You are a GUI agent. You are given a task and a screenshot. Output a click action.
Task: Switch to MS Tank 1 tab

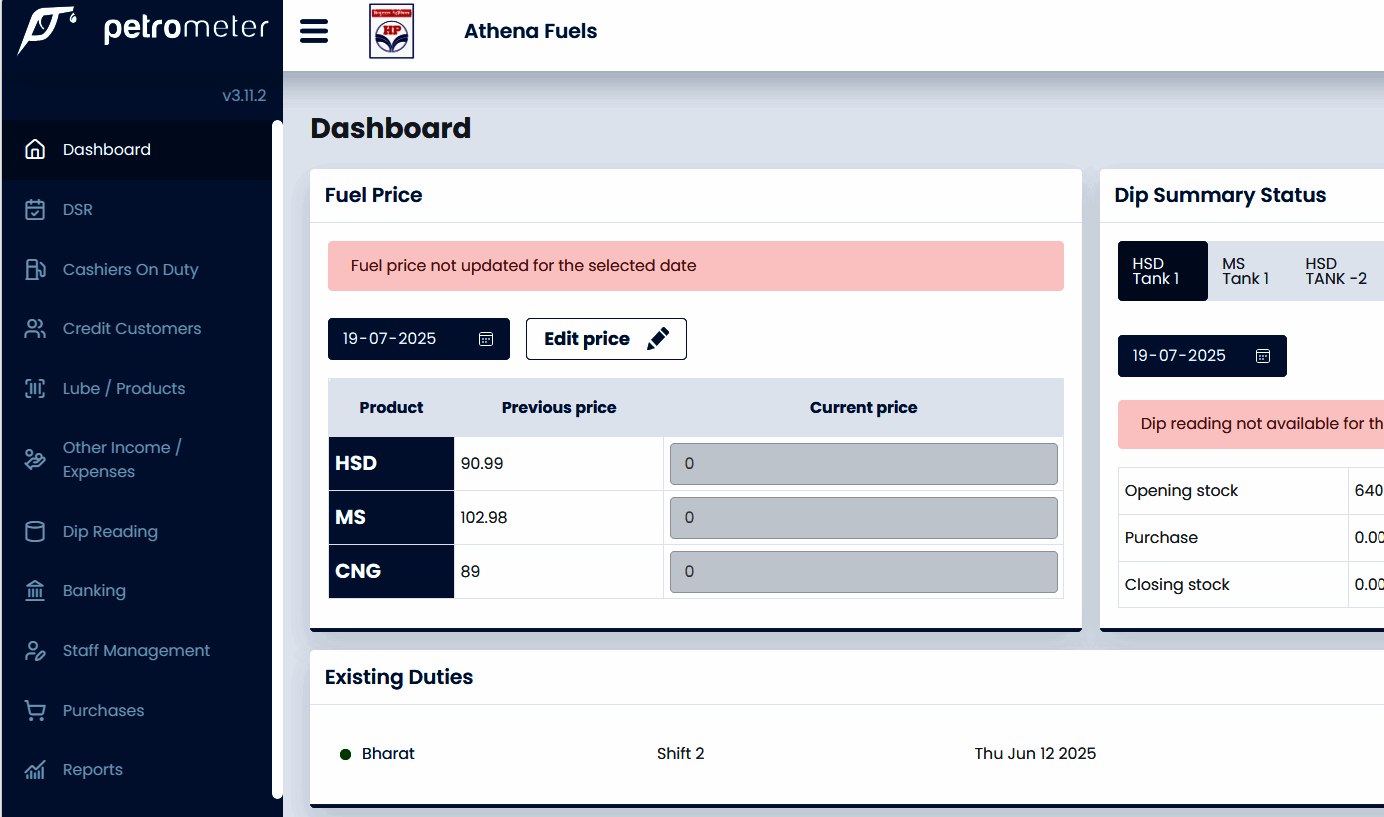1245,271
